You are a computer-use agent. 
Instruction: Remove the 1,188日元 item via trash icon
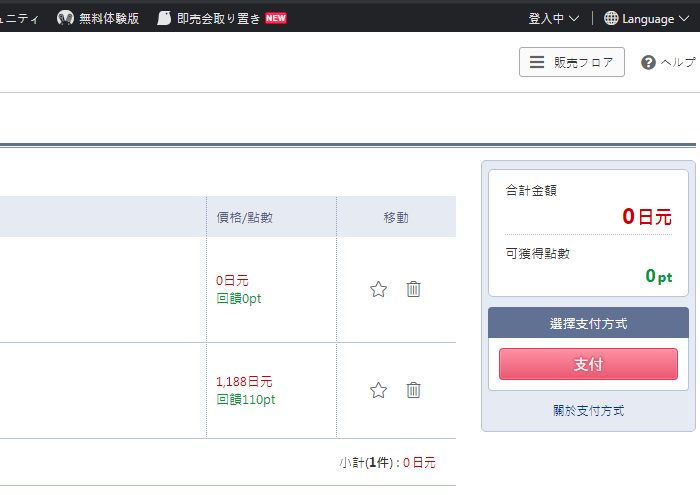[x=413, y=390]
